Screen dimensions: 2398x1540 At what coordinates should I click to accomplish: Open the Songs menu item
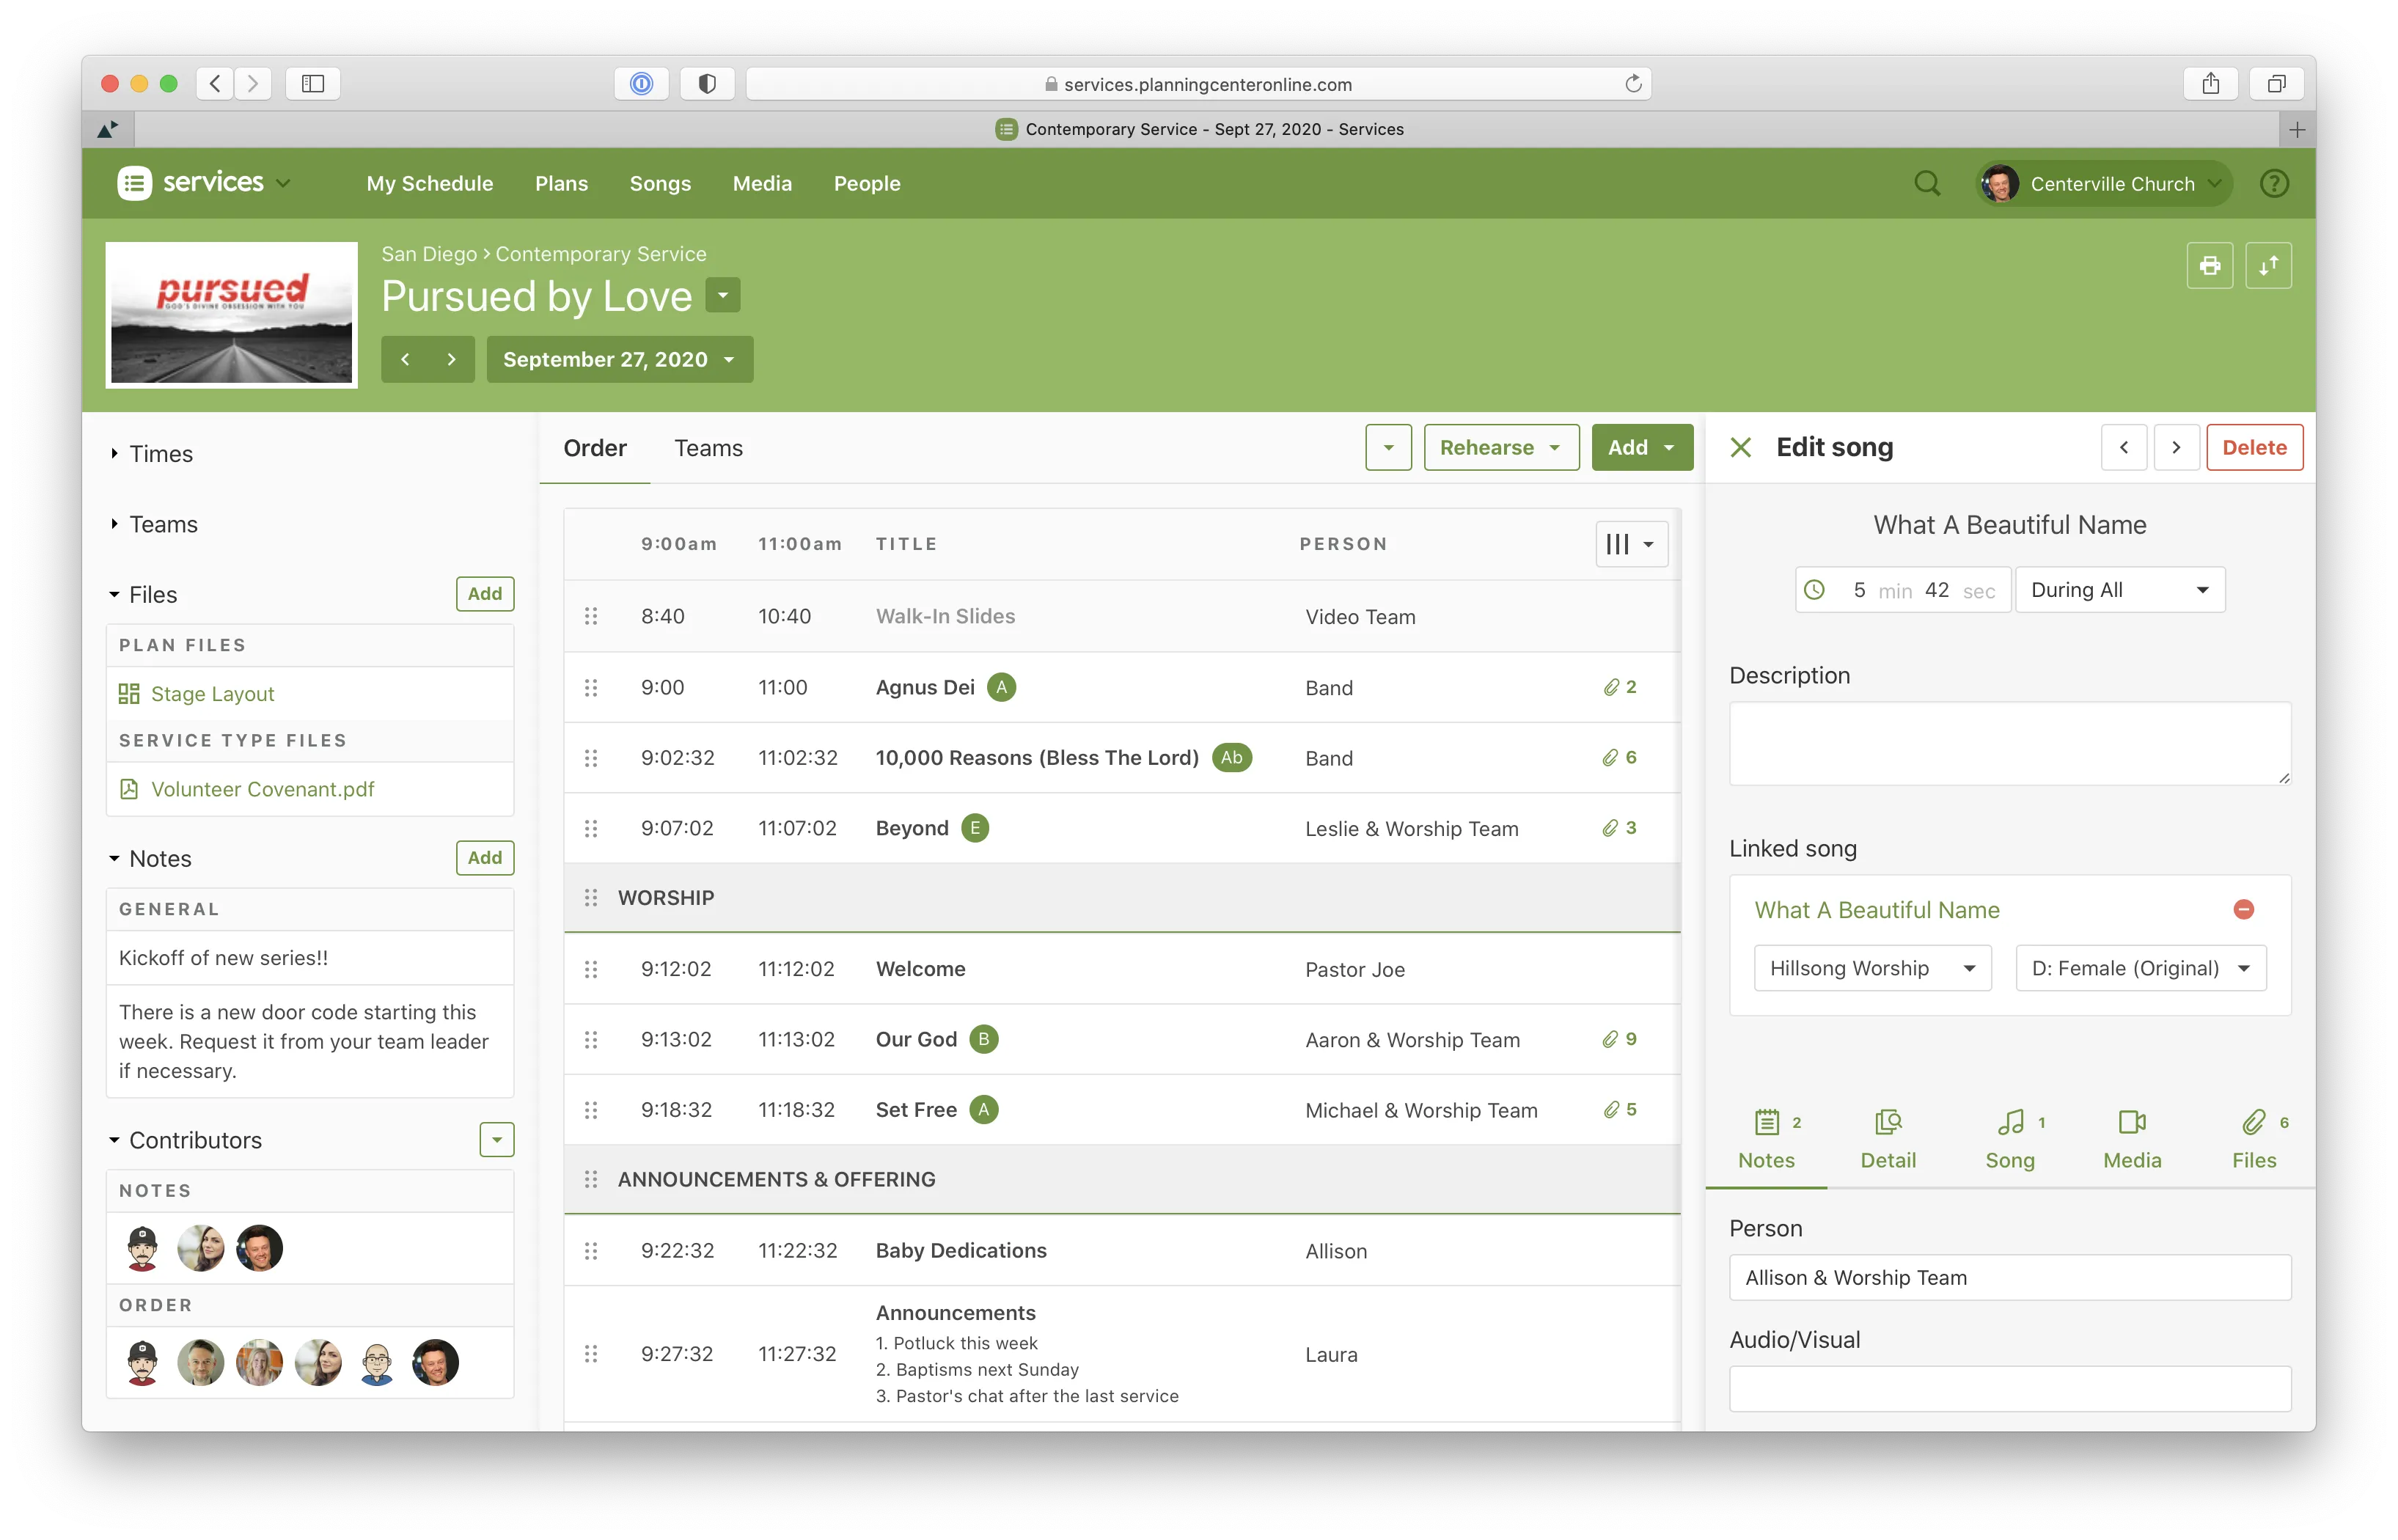pyautogui.click(x=660, y=184)
